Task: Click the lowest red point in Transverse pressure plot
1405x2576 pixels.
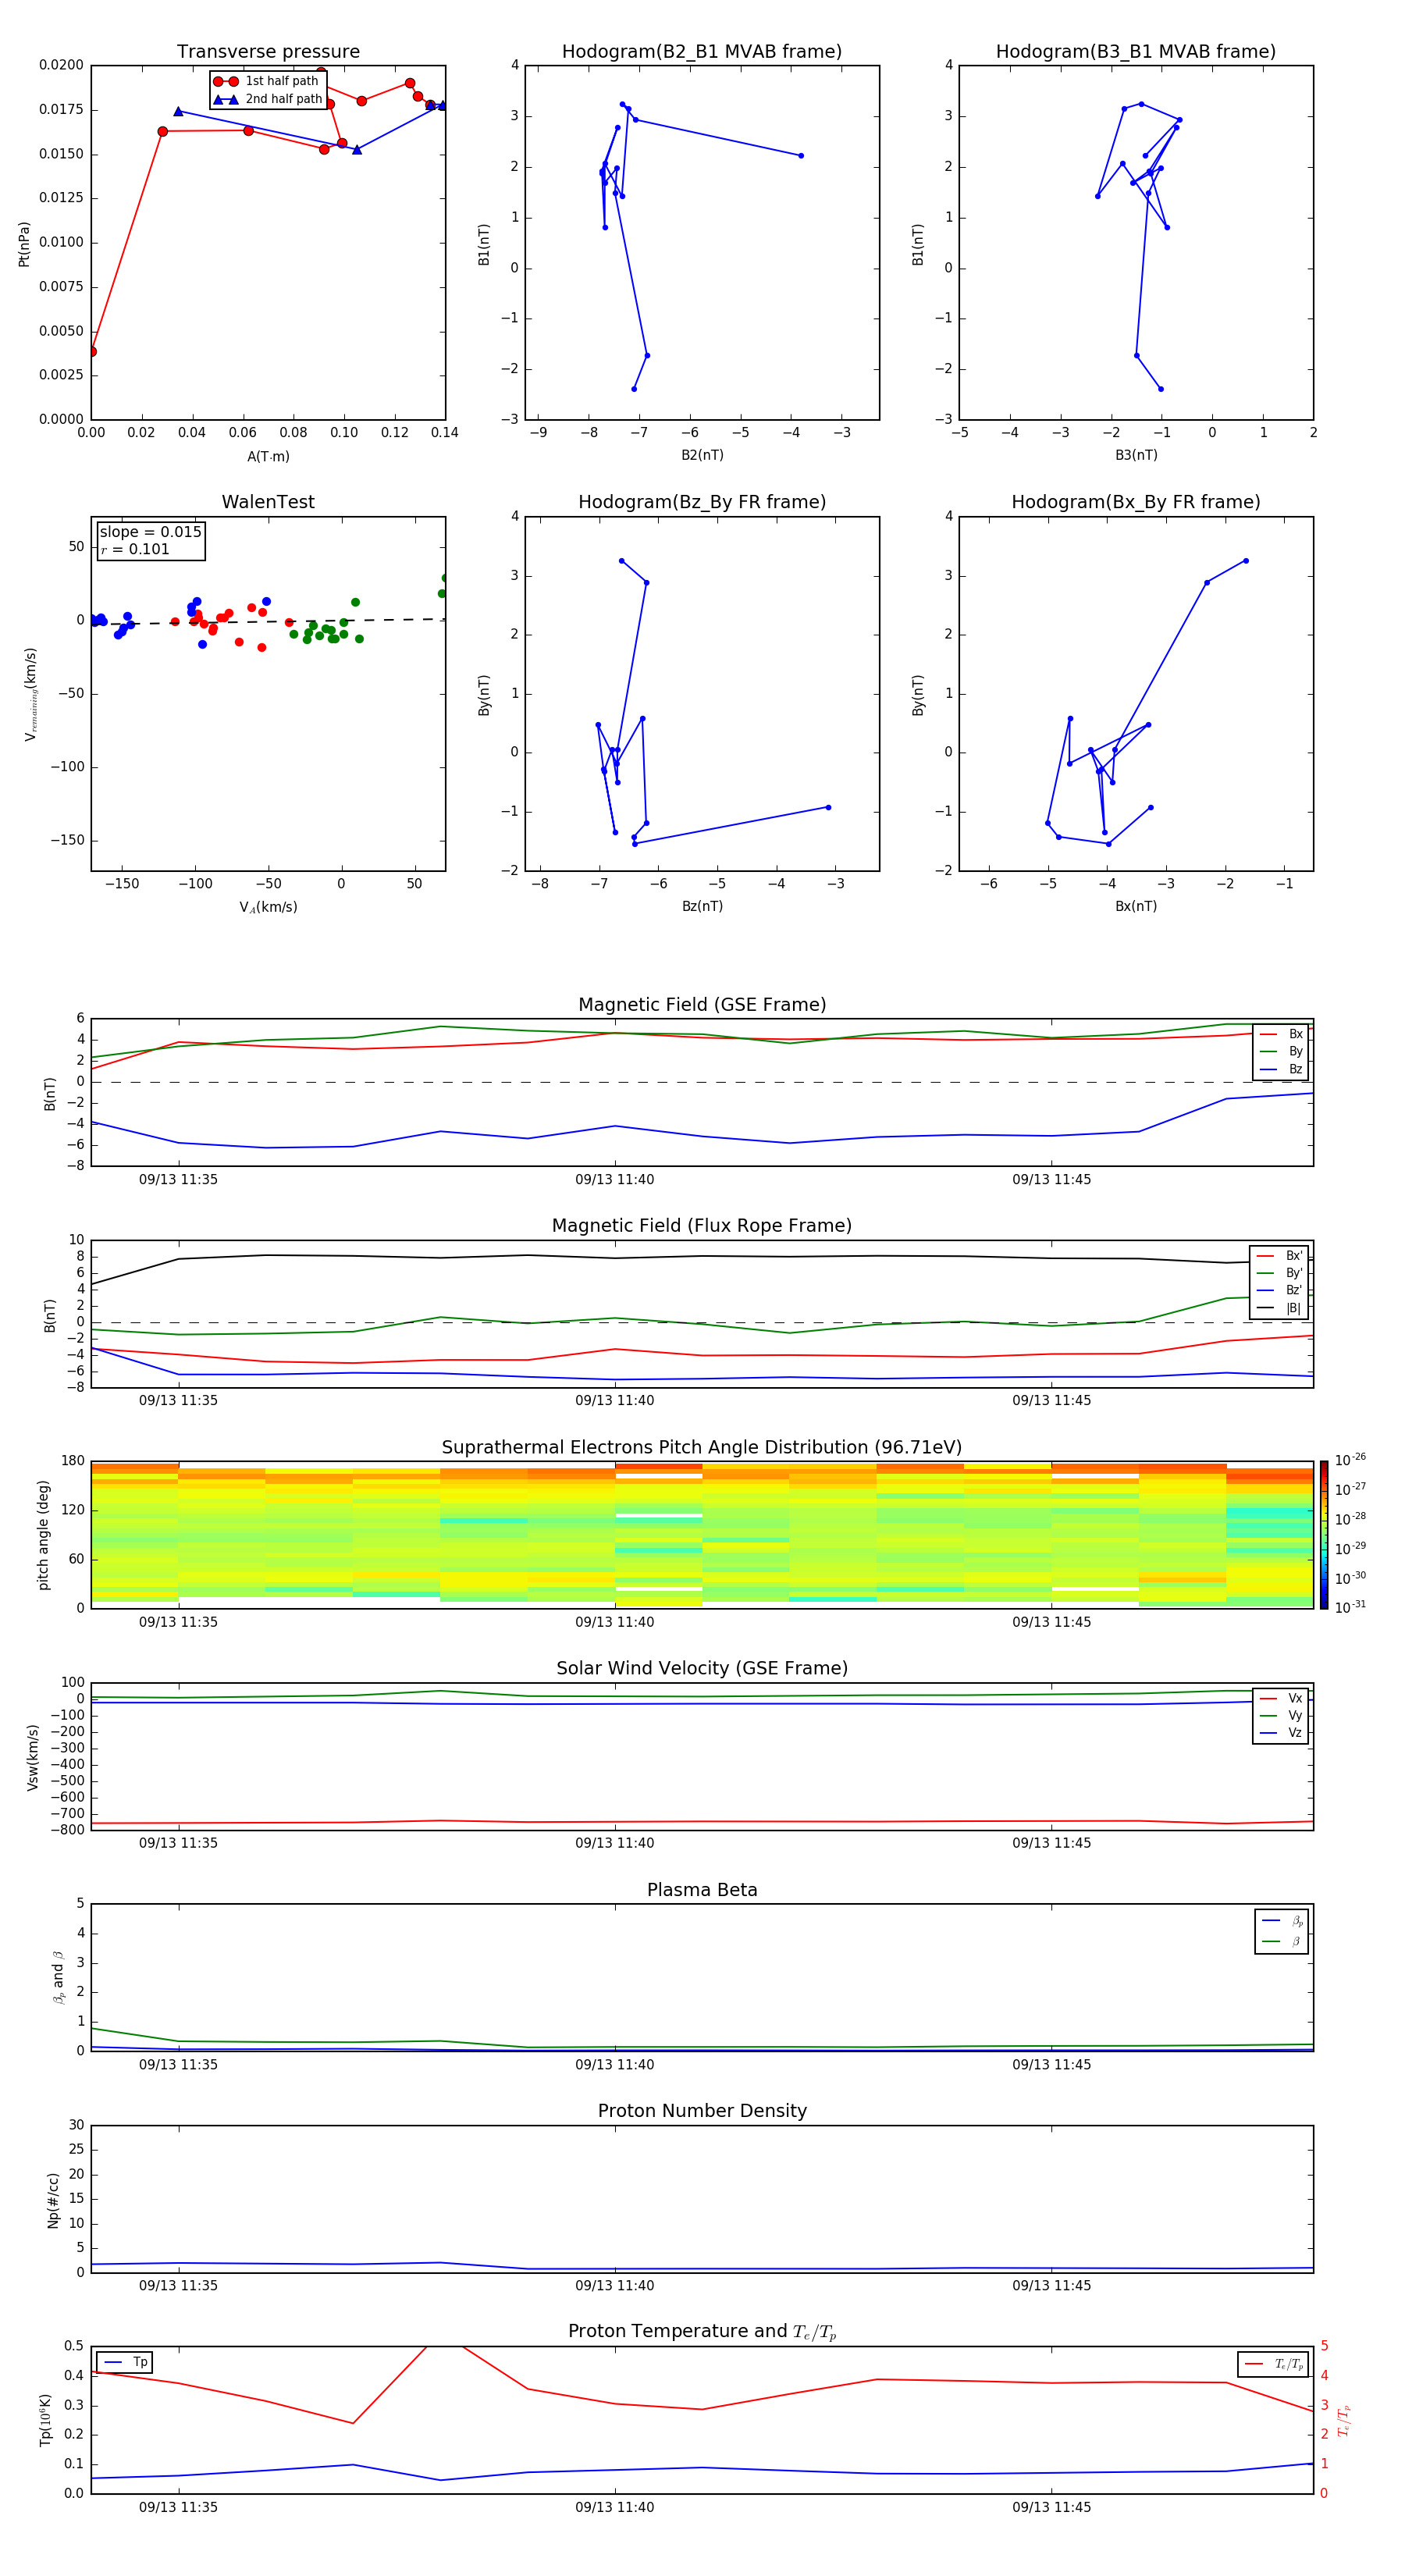Action: pyautogui.click(x=92, y=352)
